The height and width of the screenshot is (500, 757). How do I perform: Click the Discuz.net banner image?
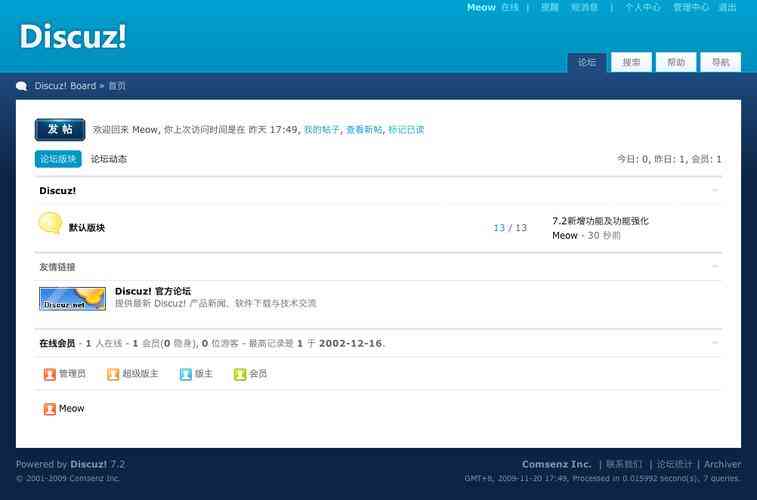72,298
